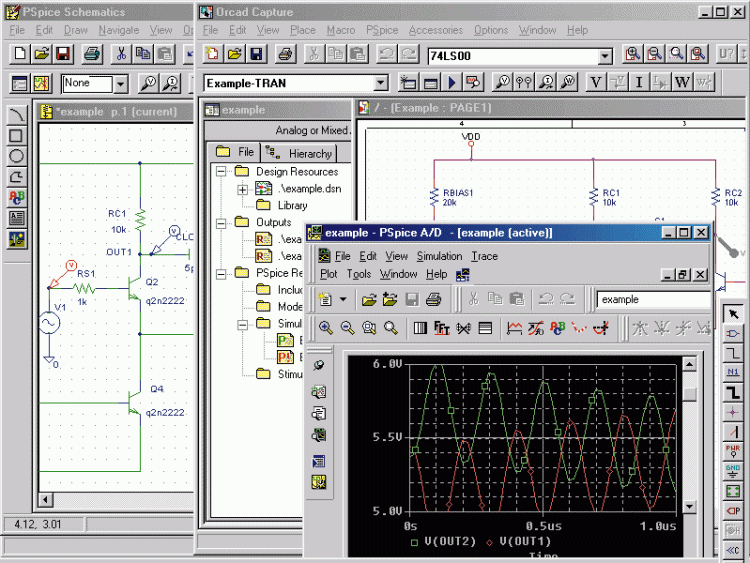Screen dimensions: 750x563
Task: Select the arc drawing tool in PSpice Schematics
Action: [x=16, y=114]
